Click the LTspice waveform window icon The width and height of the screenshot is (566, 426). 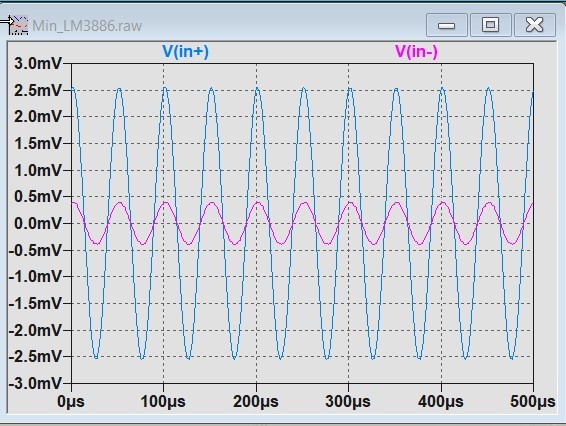(x=18, y=25)
